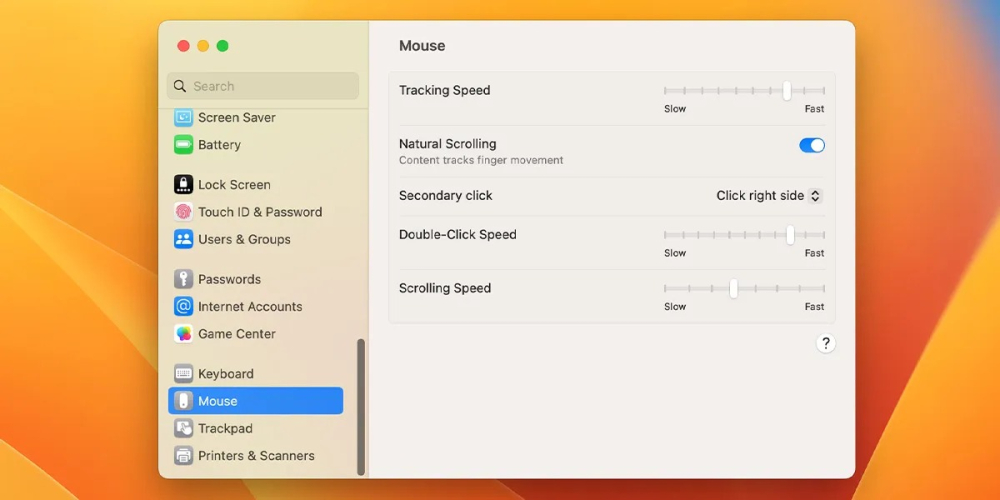Screen dimensions: 1000x500
Task: Click the Tracking Speed slider track
Action: (x=744, y=91)
